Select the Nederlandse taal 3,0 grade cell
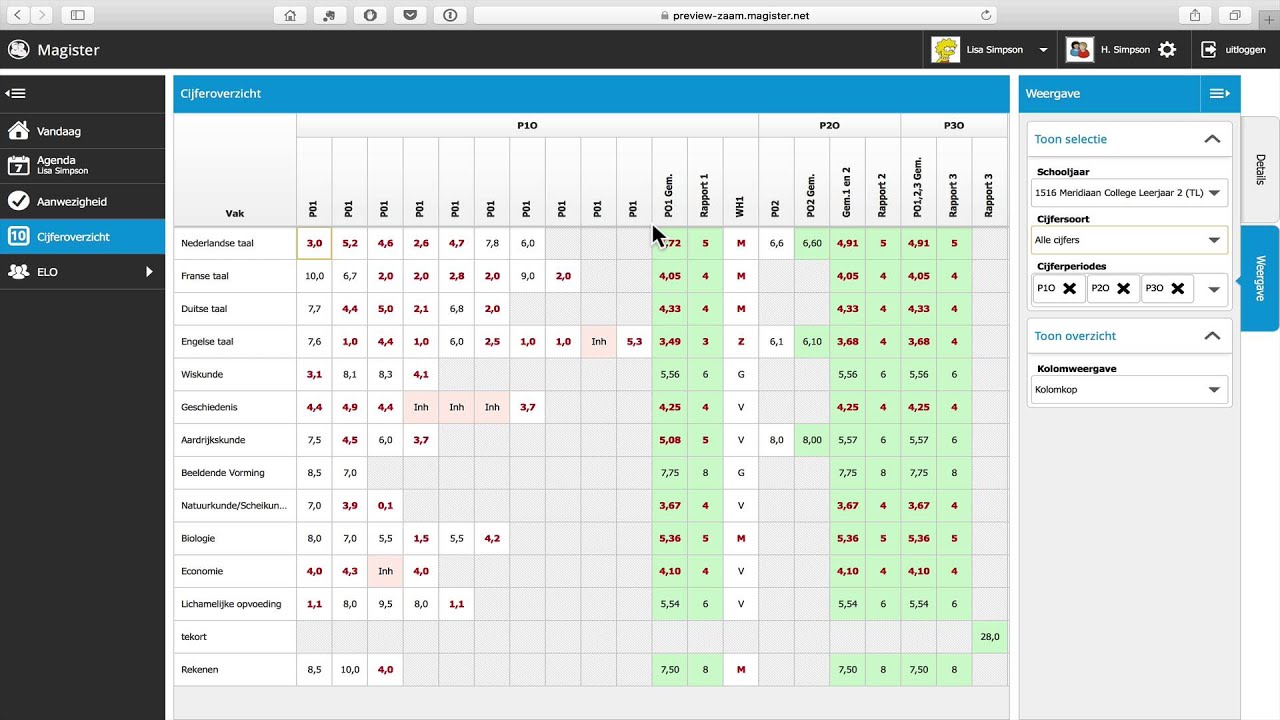The image size is (1280, 720). (314, 243)
